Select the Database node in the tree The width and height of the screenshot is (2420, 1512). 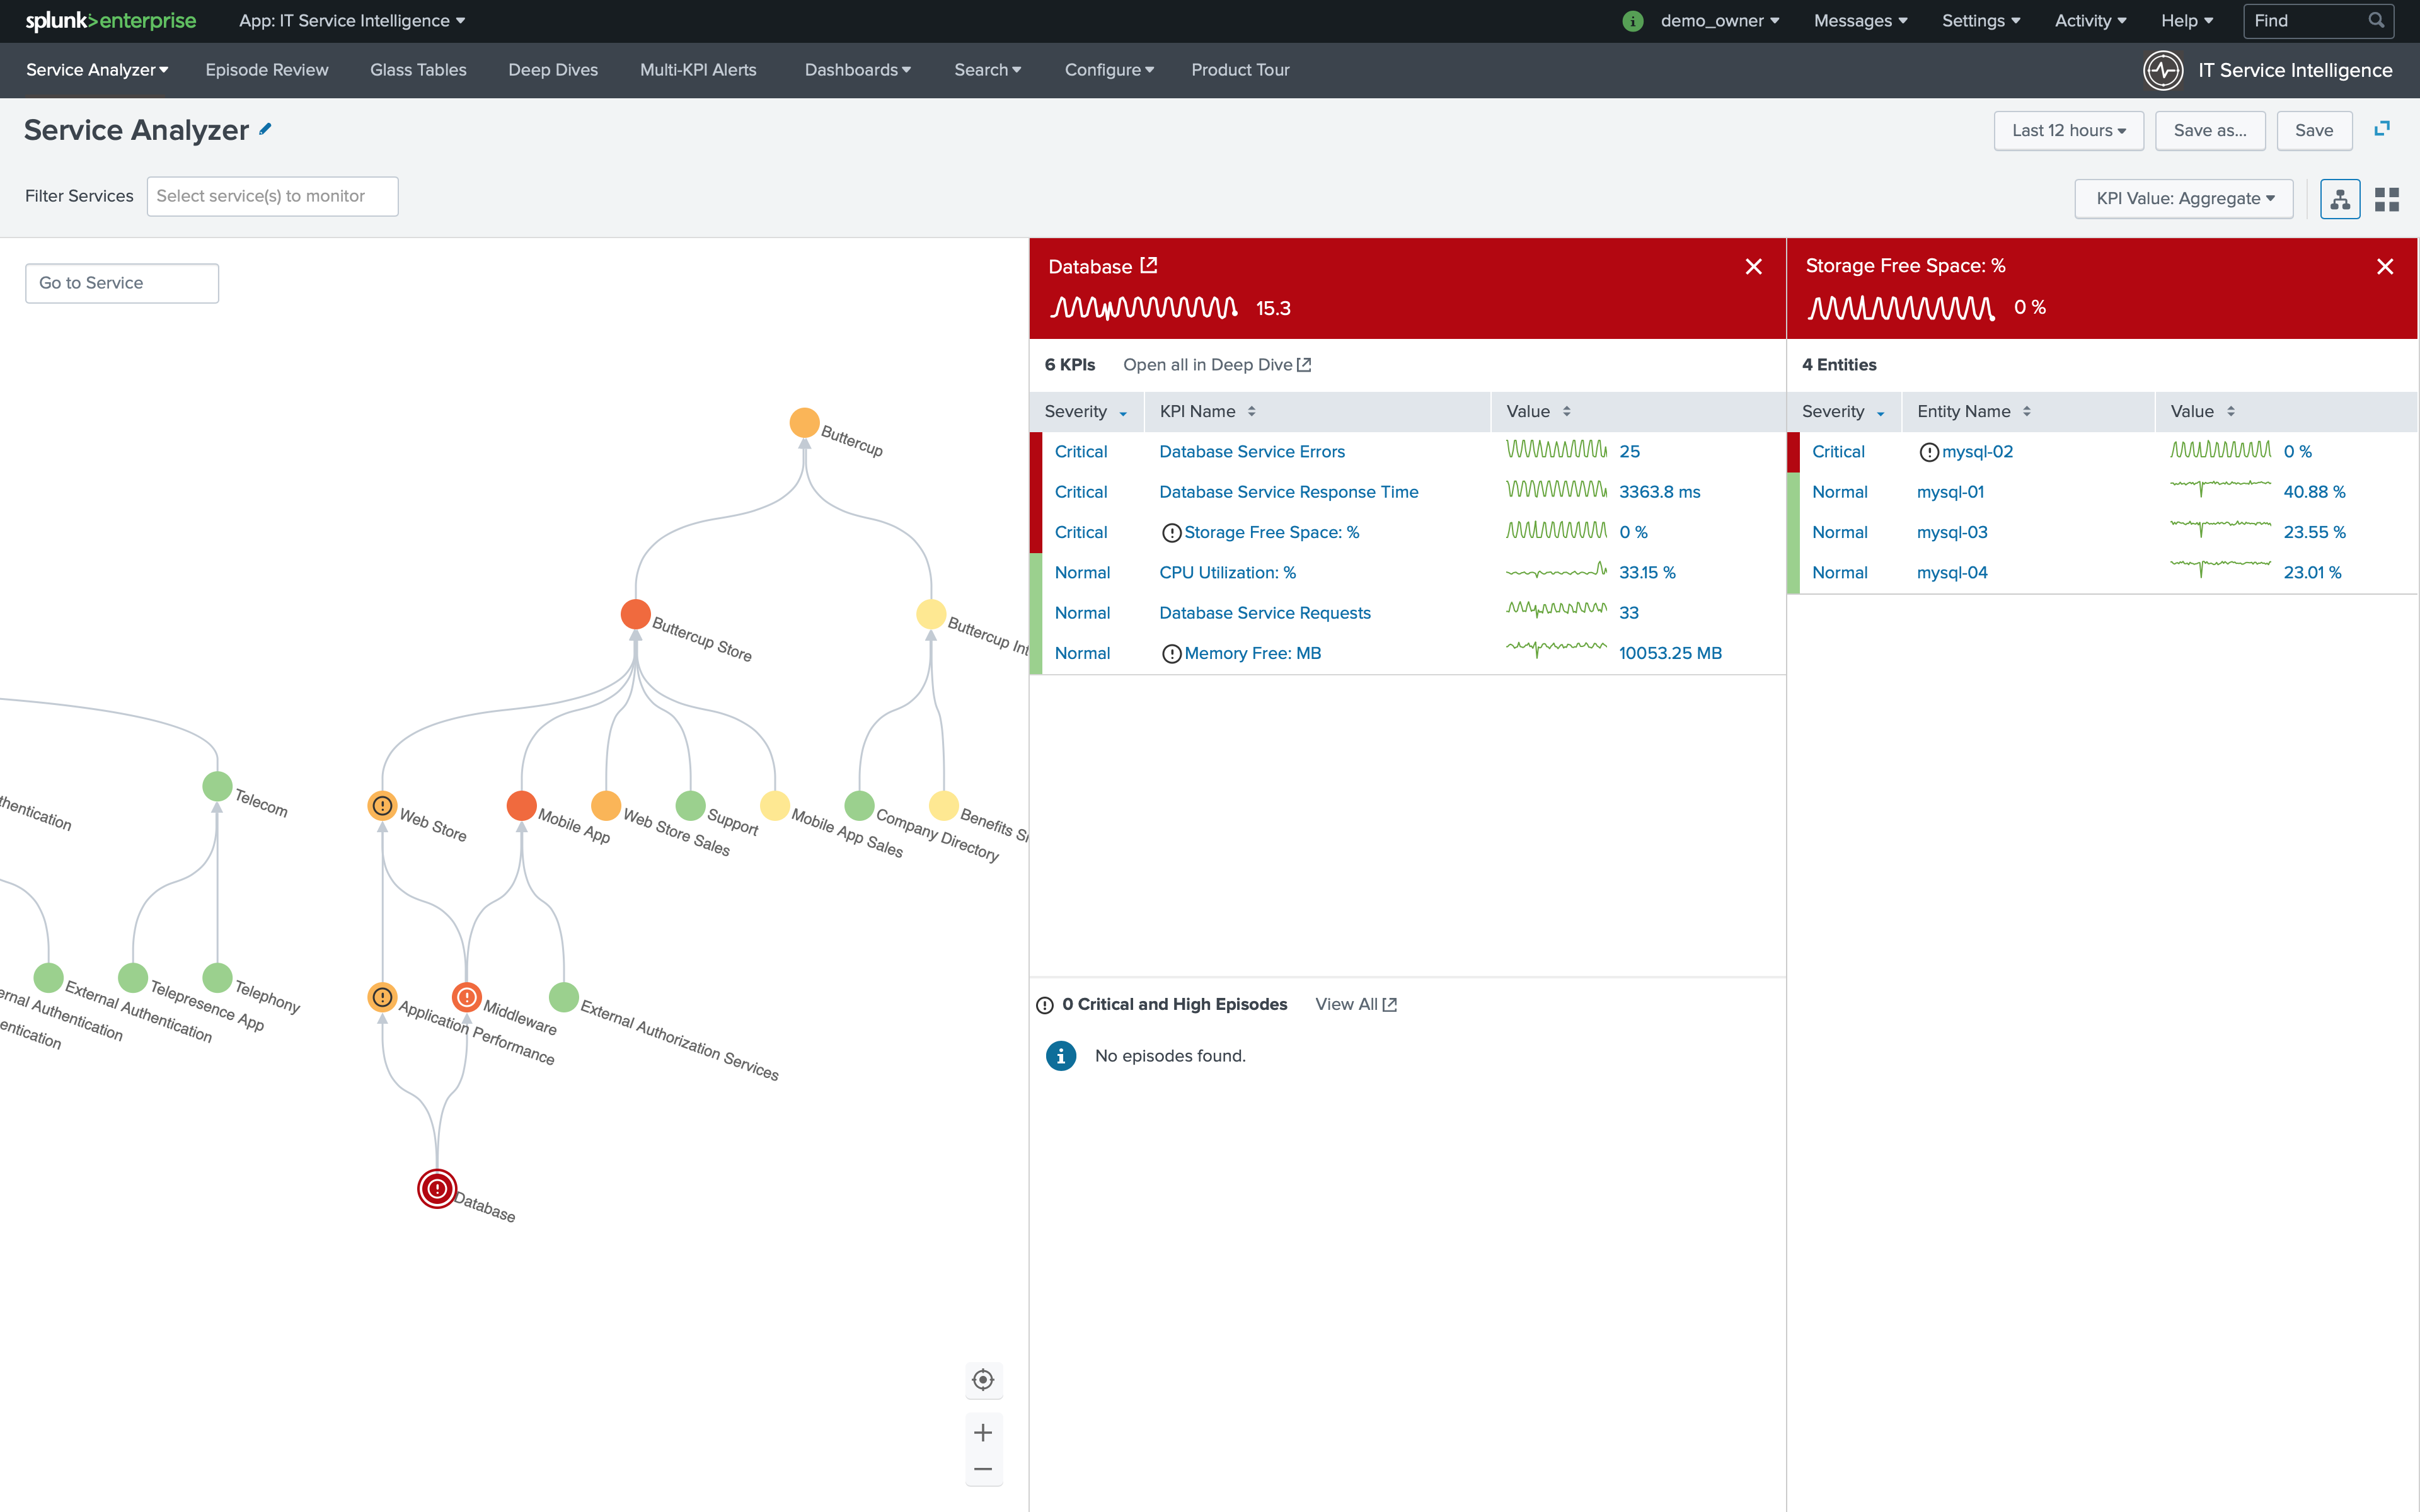point(437,1188)
